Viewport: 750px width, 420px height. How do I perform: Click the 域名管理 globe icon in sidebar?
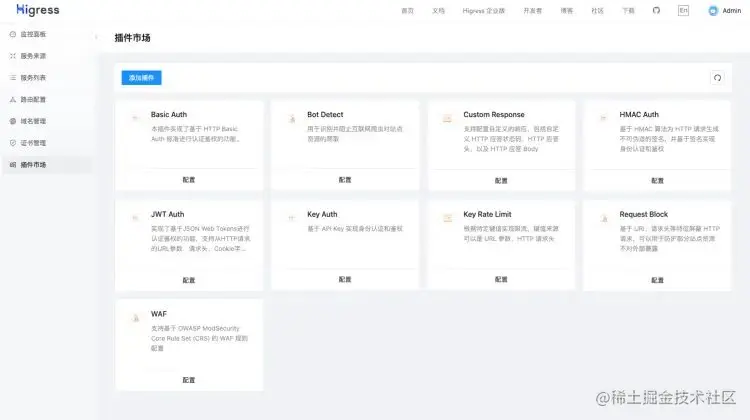(13, 121)
